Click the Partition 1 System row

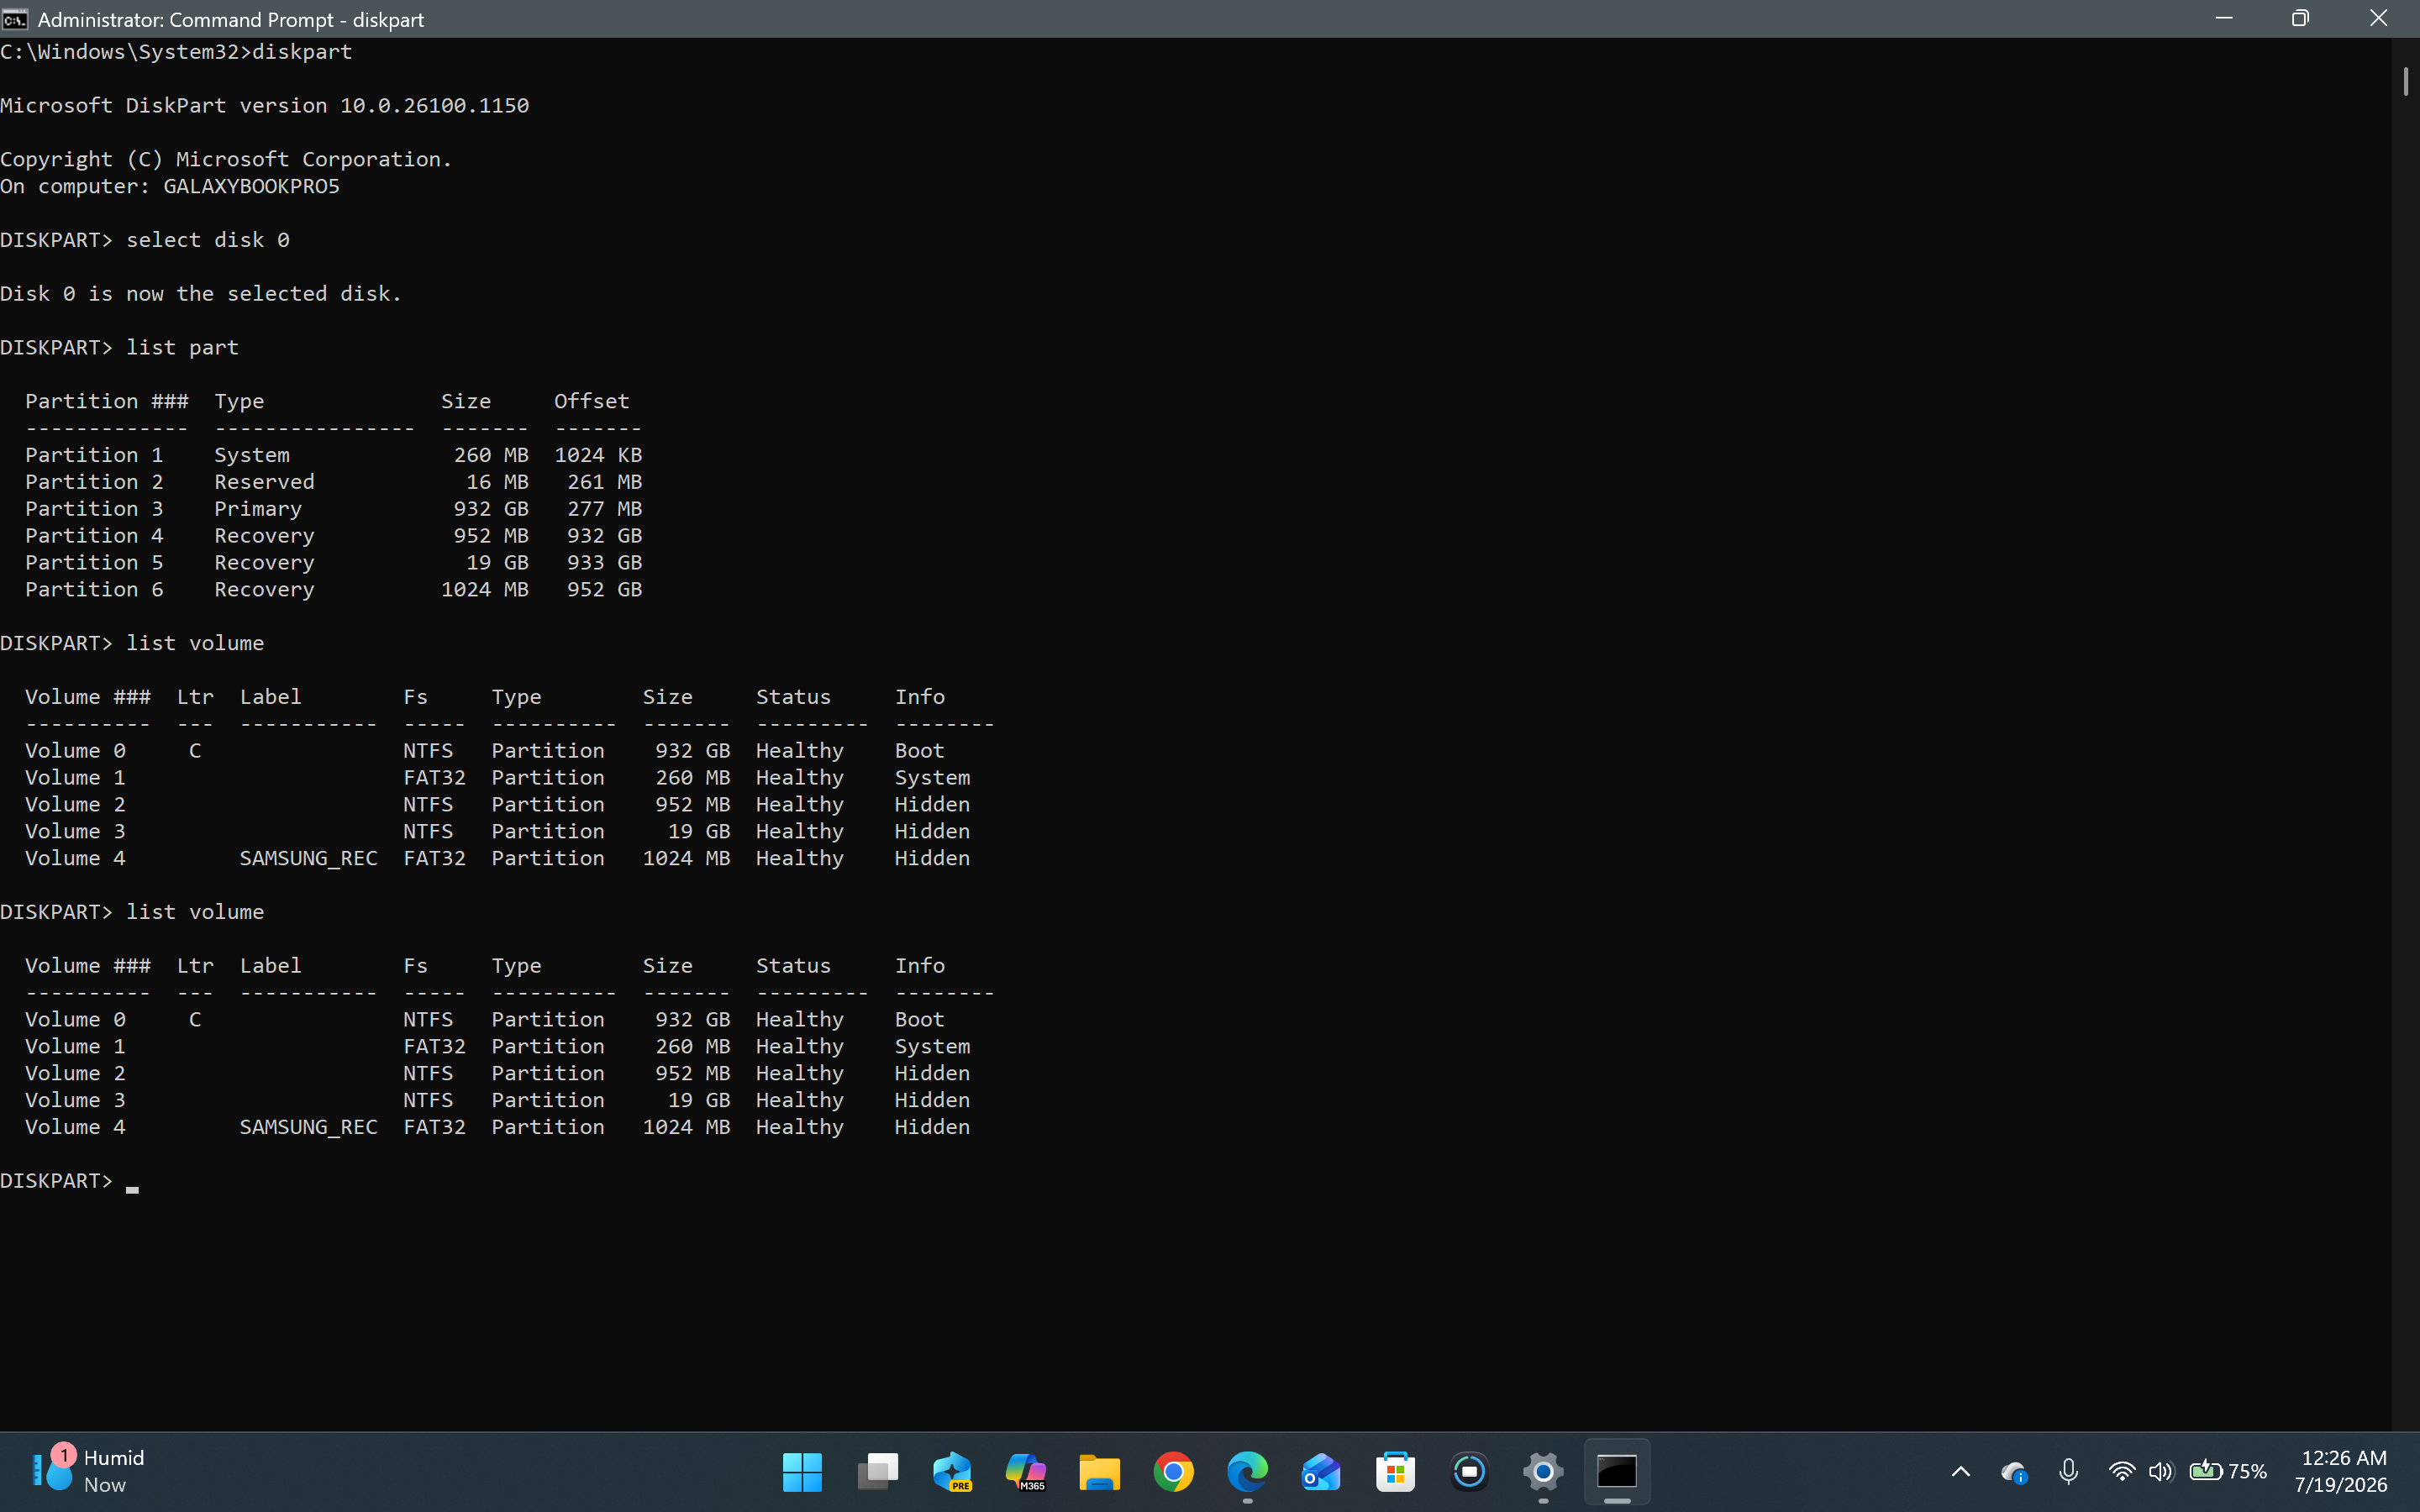click(333, 455)
